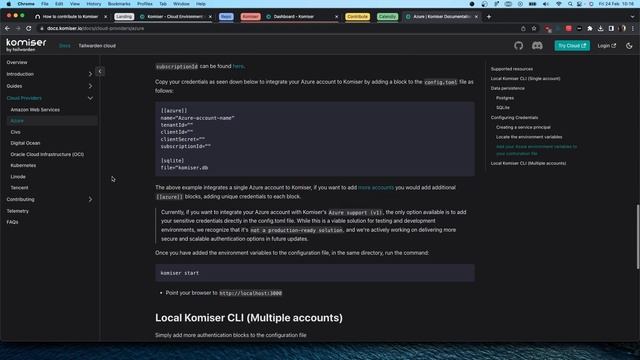Click the komiser logo
640x360 pixels.
(x=26, y=45)
